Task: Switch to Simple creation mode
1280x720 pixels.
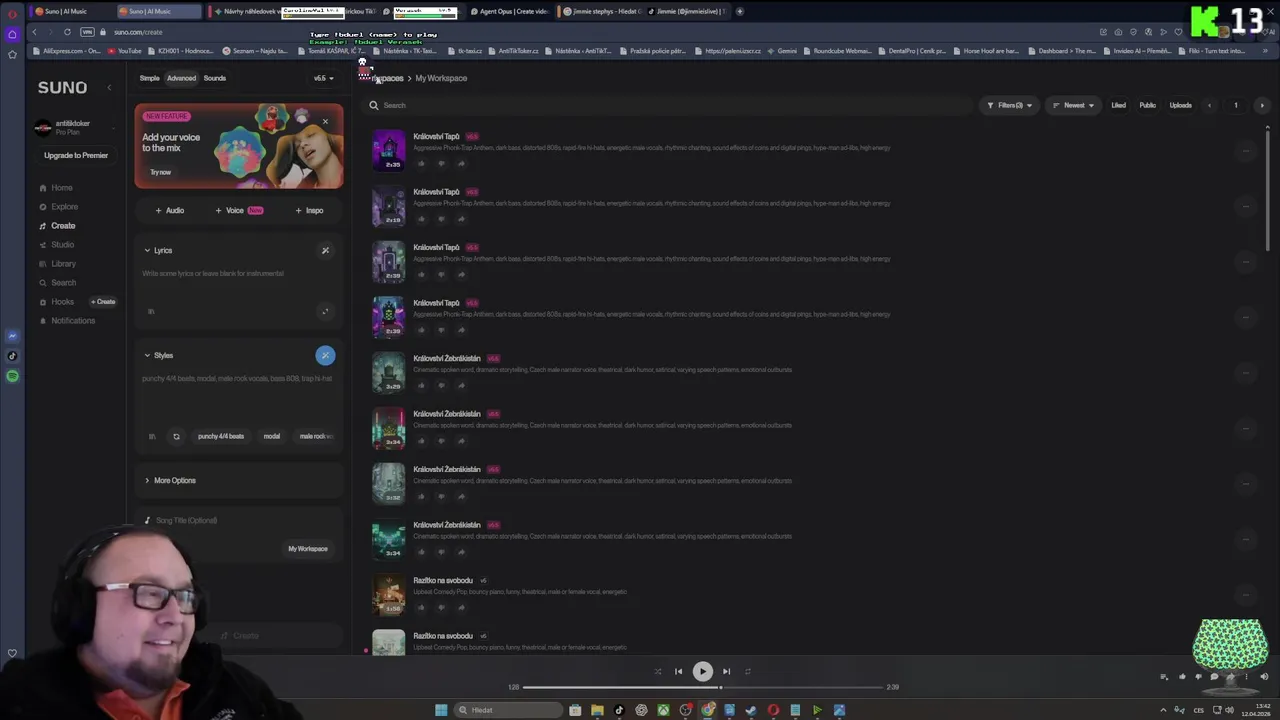Action: 149,78
